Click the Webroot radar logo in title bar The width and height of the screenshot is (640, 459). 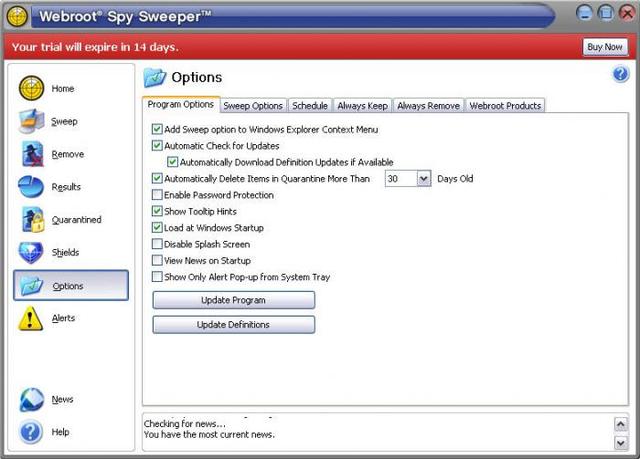[17, 17]
